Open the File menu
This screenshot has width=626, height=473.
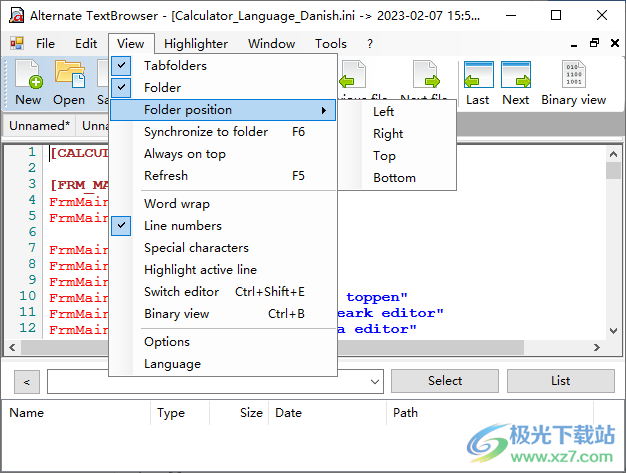[x=45, y=44]
